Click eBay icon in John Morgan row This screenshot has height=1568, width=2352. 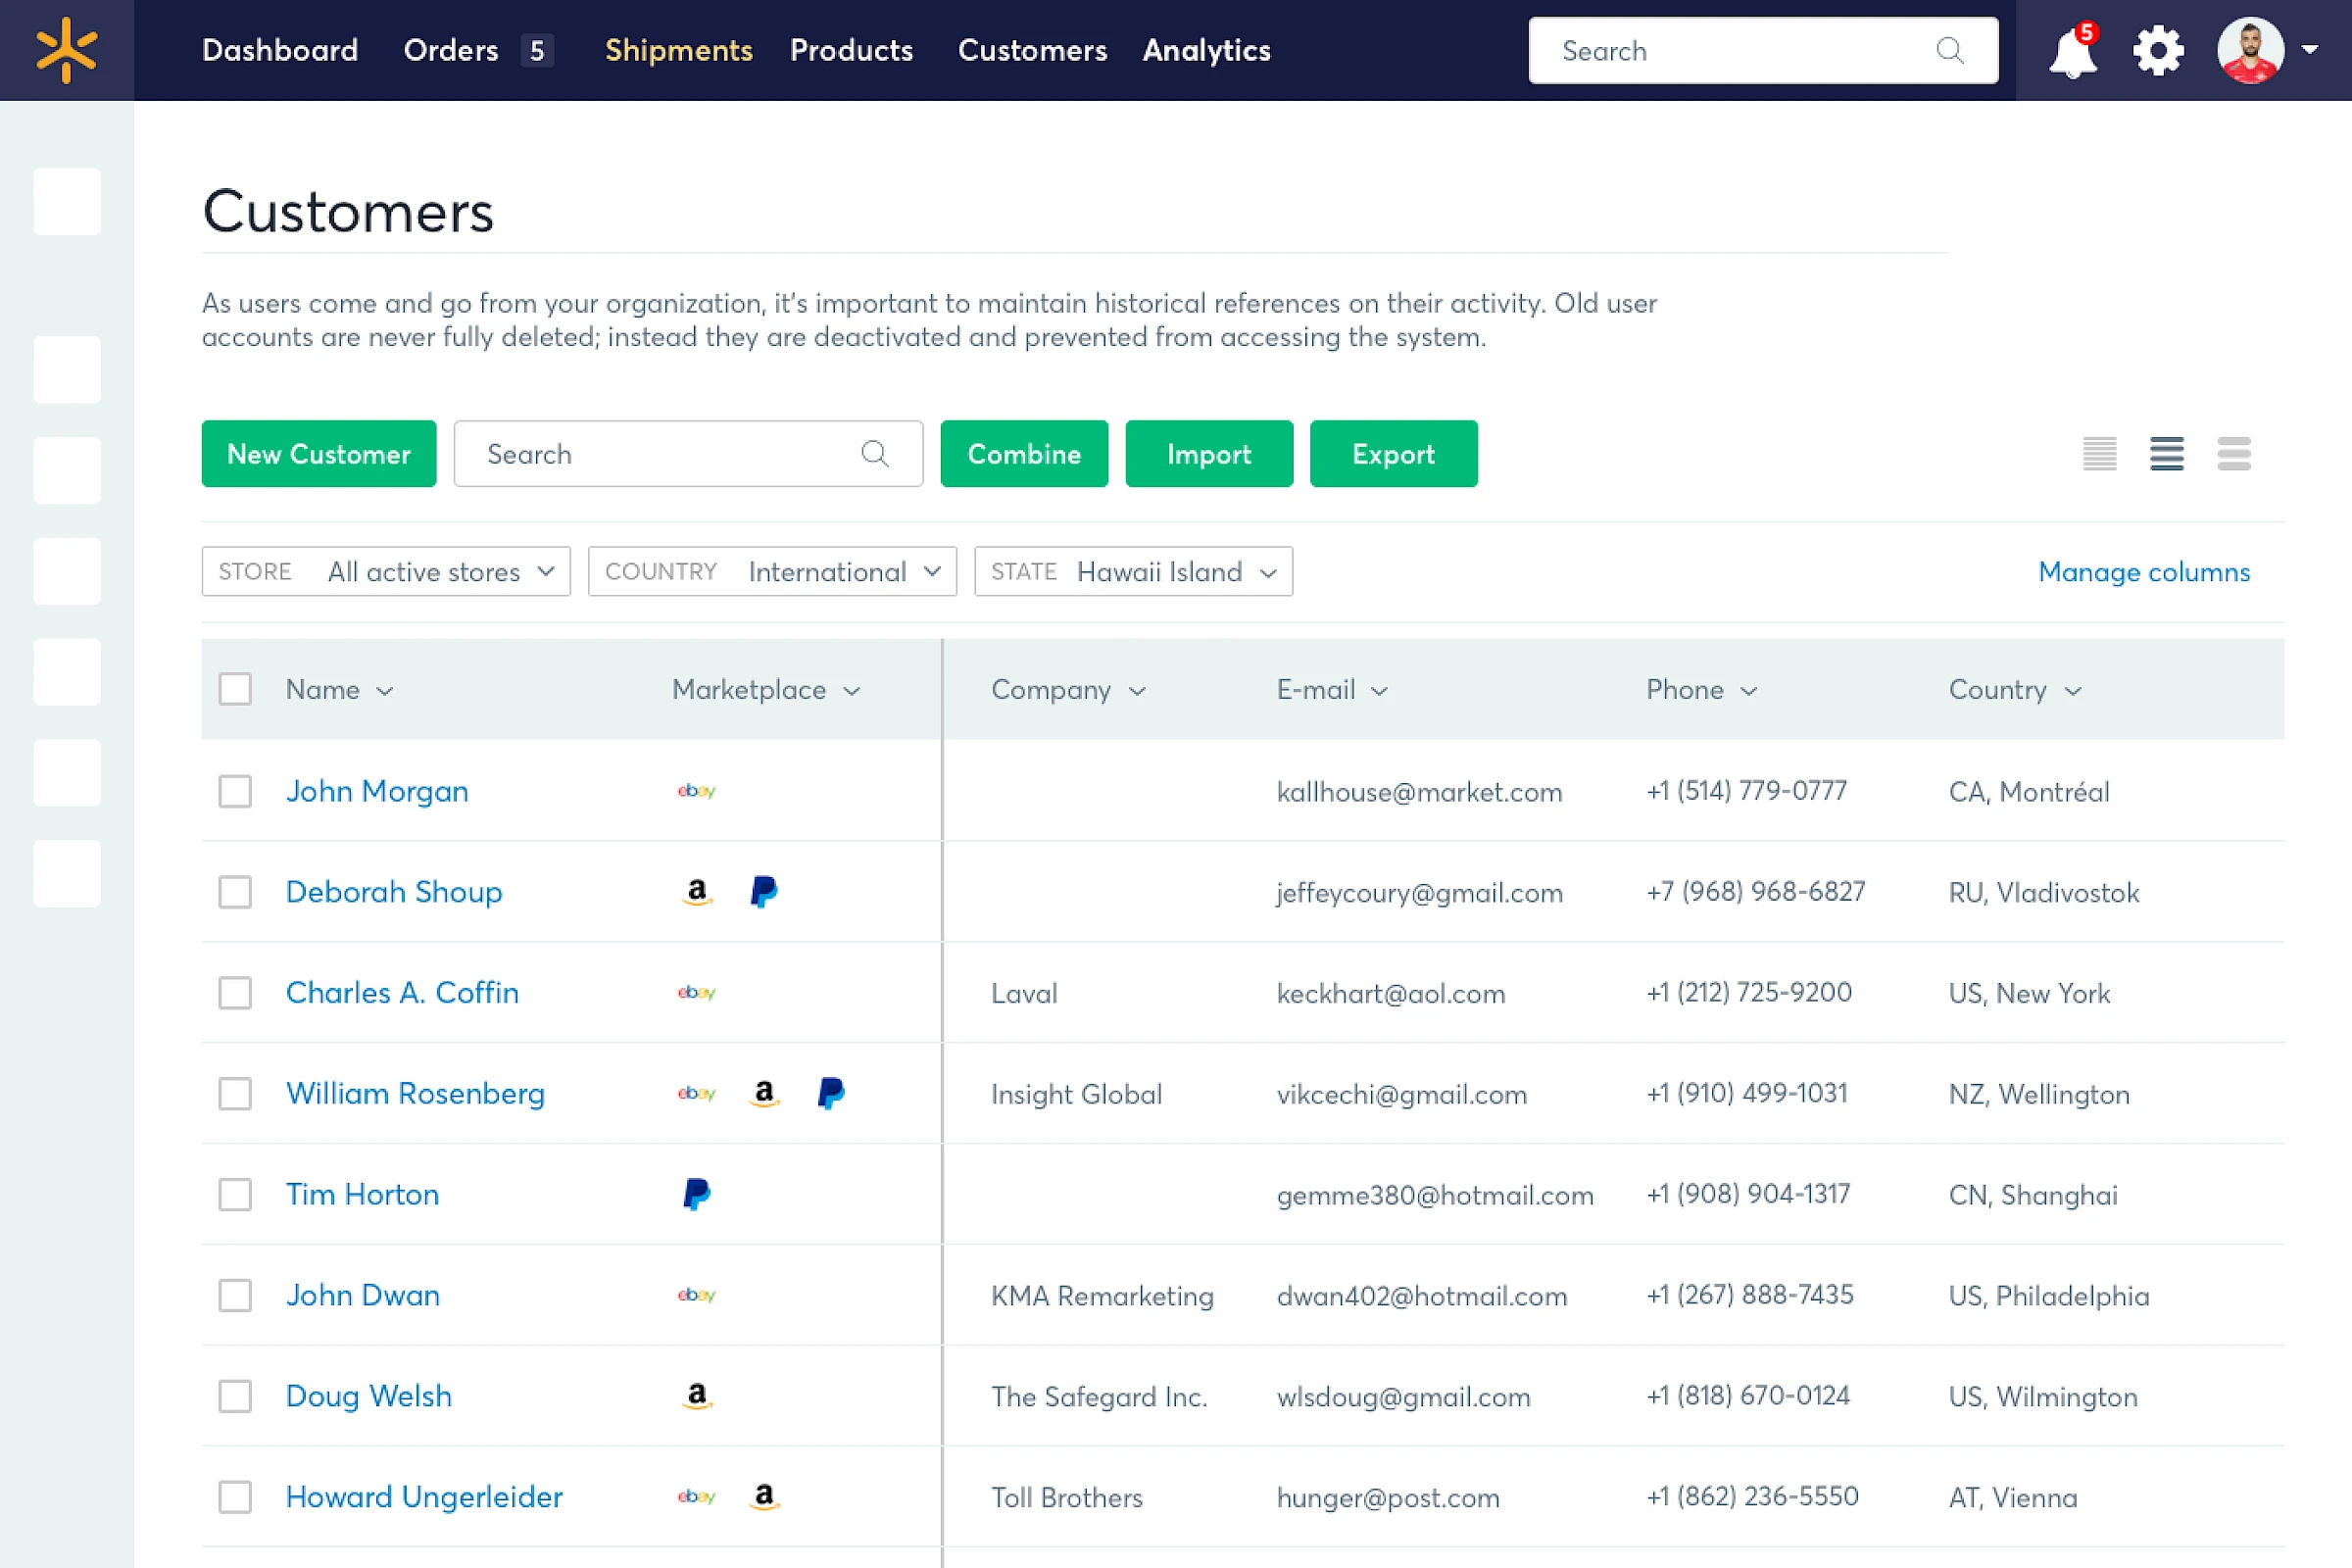tap(696, 791)
